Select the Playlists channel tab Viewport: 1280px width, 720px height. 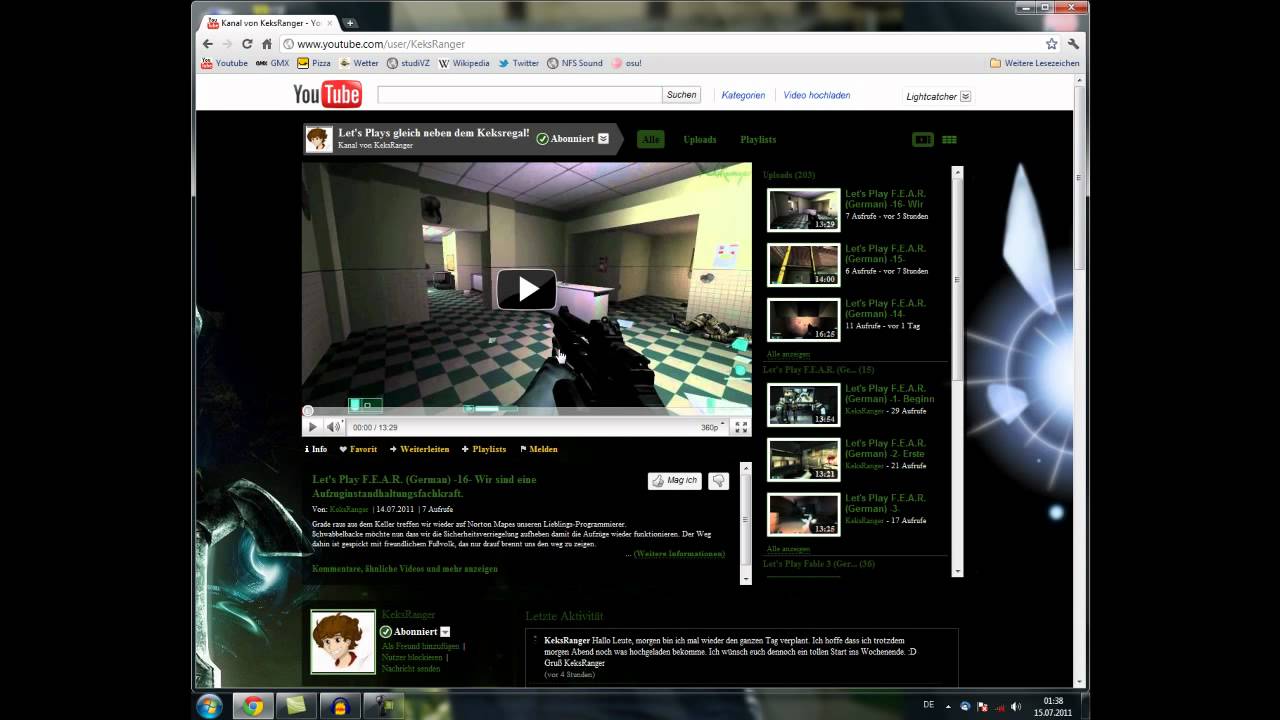tap(758, 140)
